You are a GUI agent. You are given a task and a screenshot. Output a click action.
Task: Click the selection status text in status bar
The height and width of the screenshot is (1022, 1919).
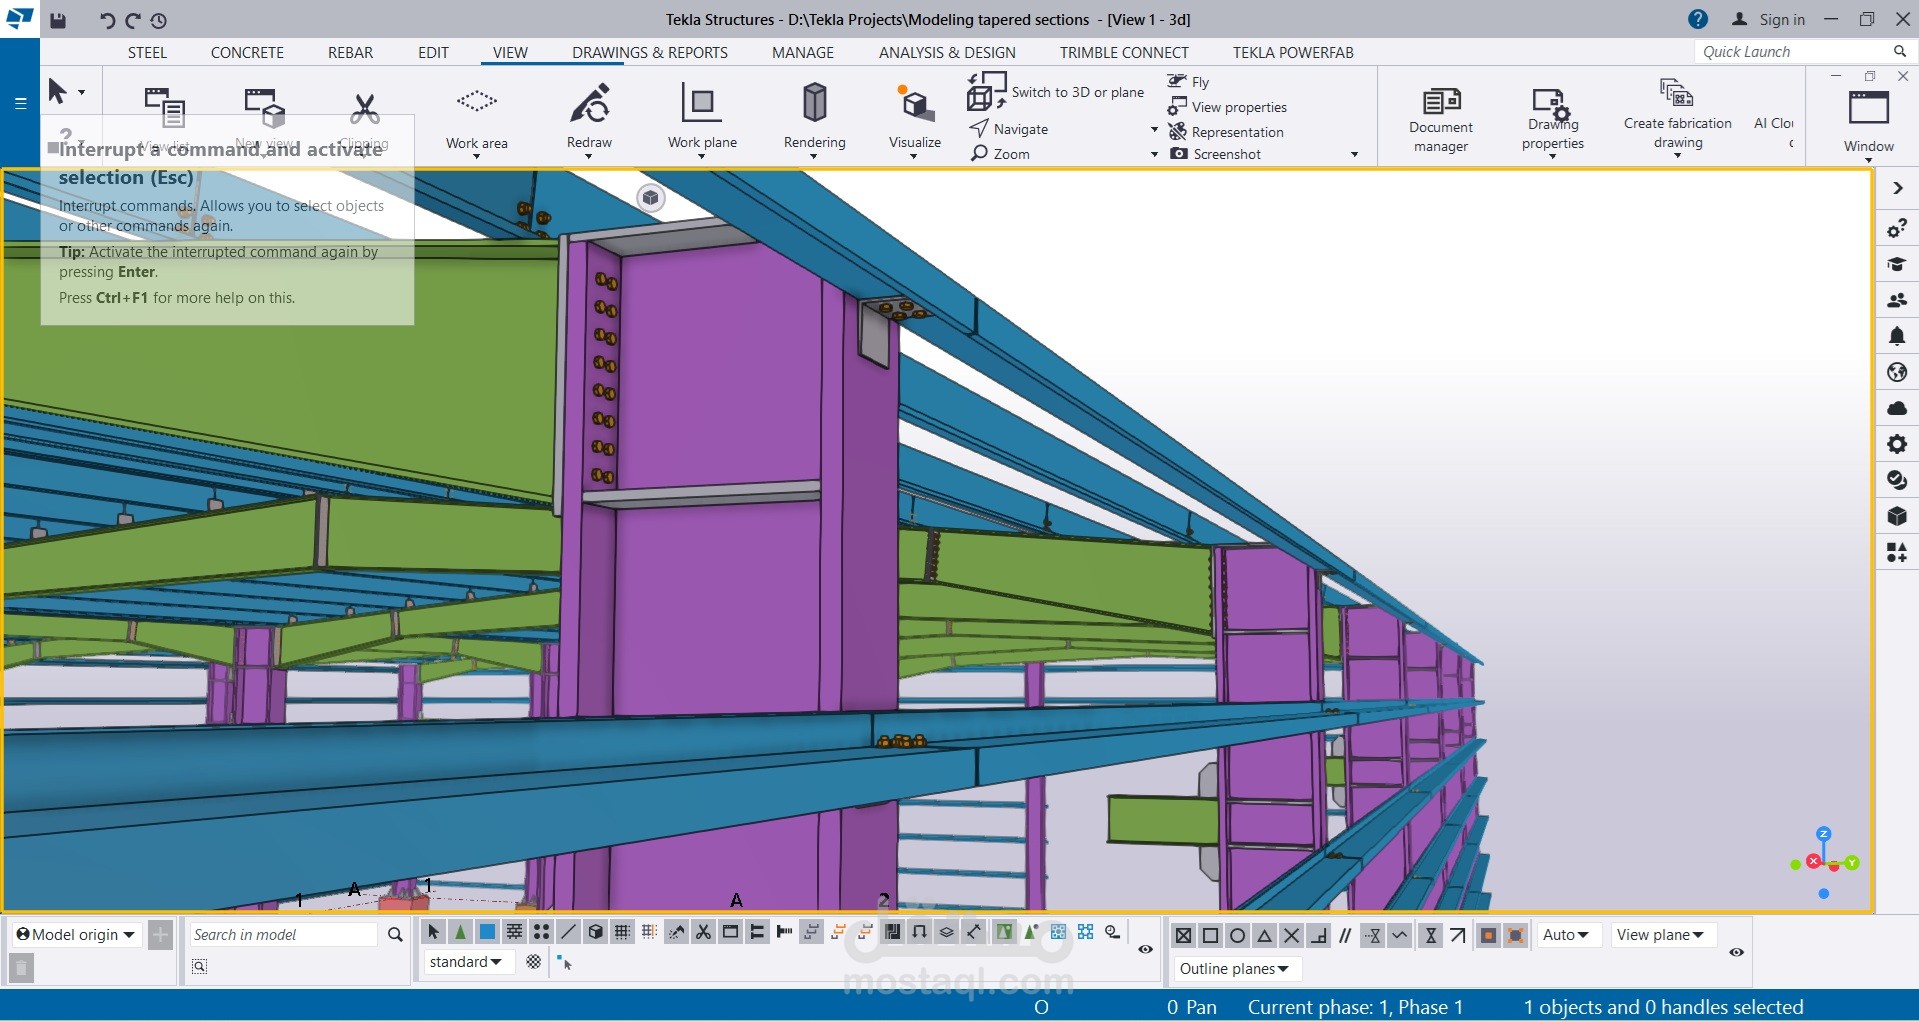1664,1007
